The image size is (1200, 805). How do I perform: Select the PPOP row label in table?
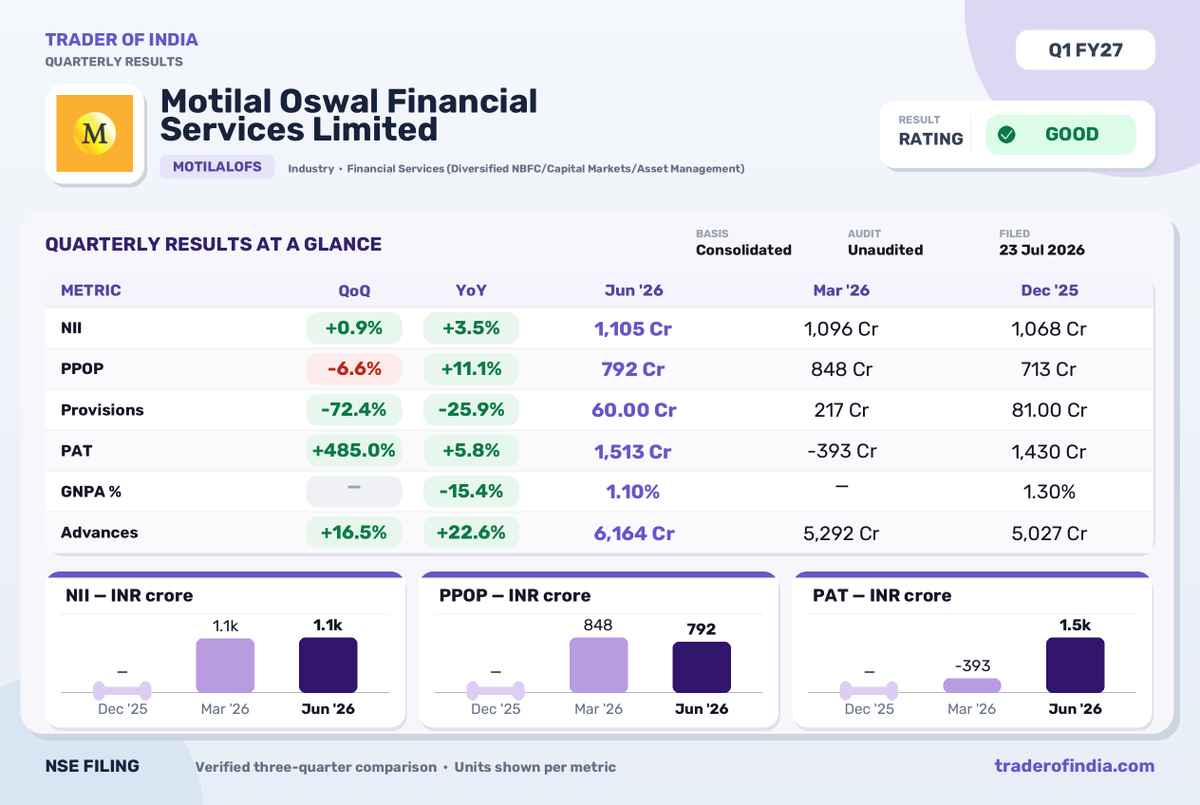pos(82,369)
